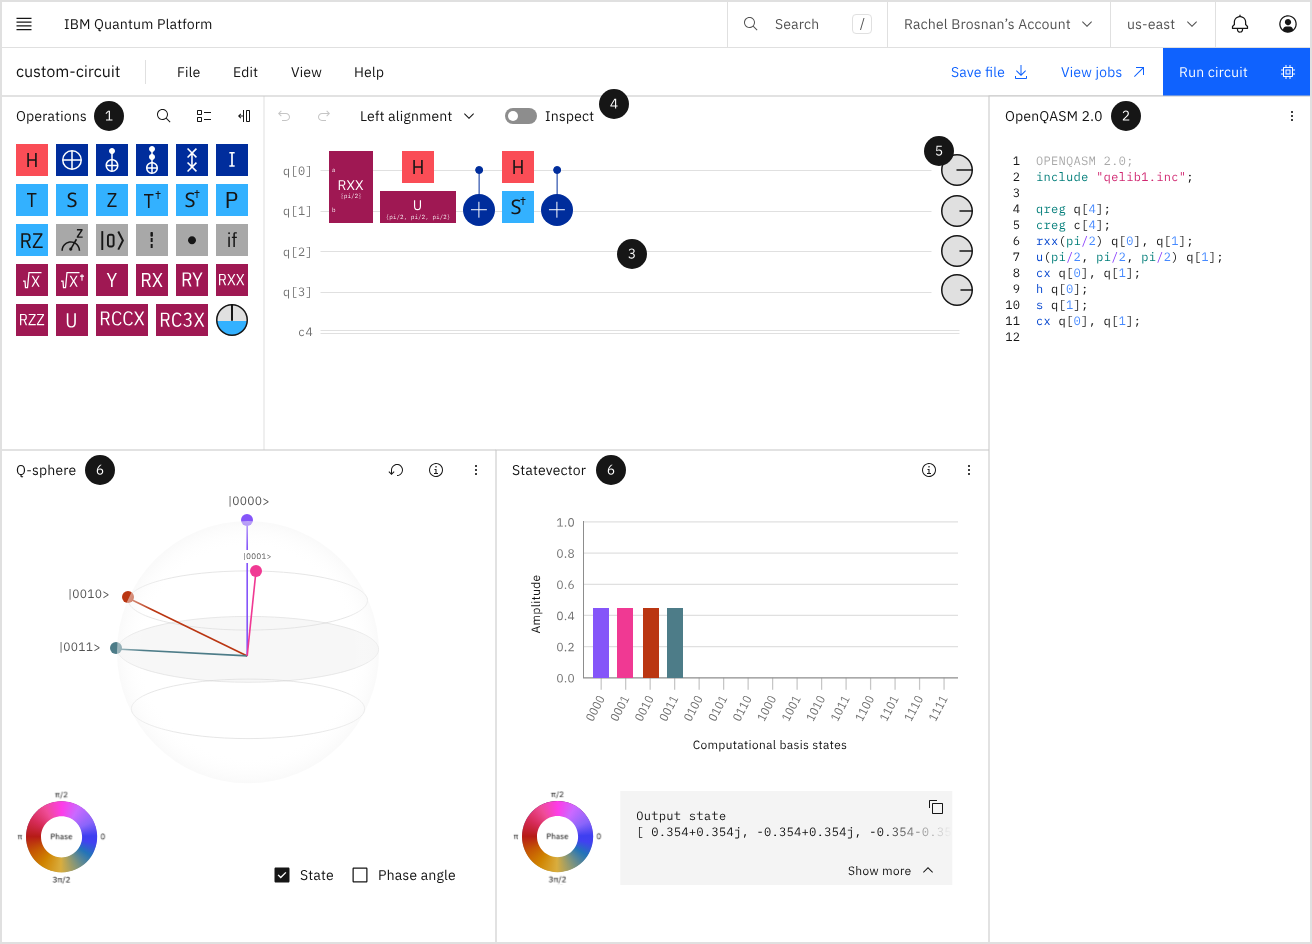Viewport: 1312px width, 944px height.
Task: Click the q[0] phase disk
Action: point(958,171)
